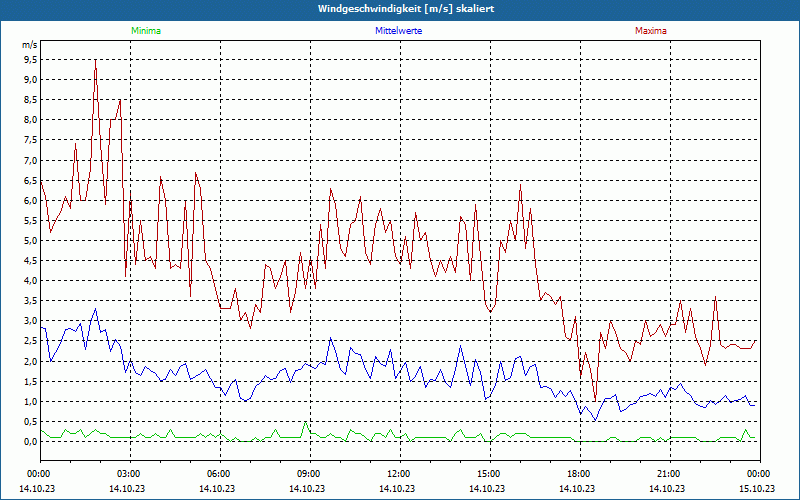Click the 18:00 time axis label

pyautogui.click(x=578, y=473)
